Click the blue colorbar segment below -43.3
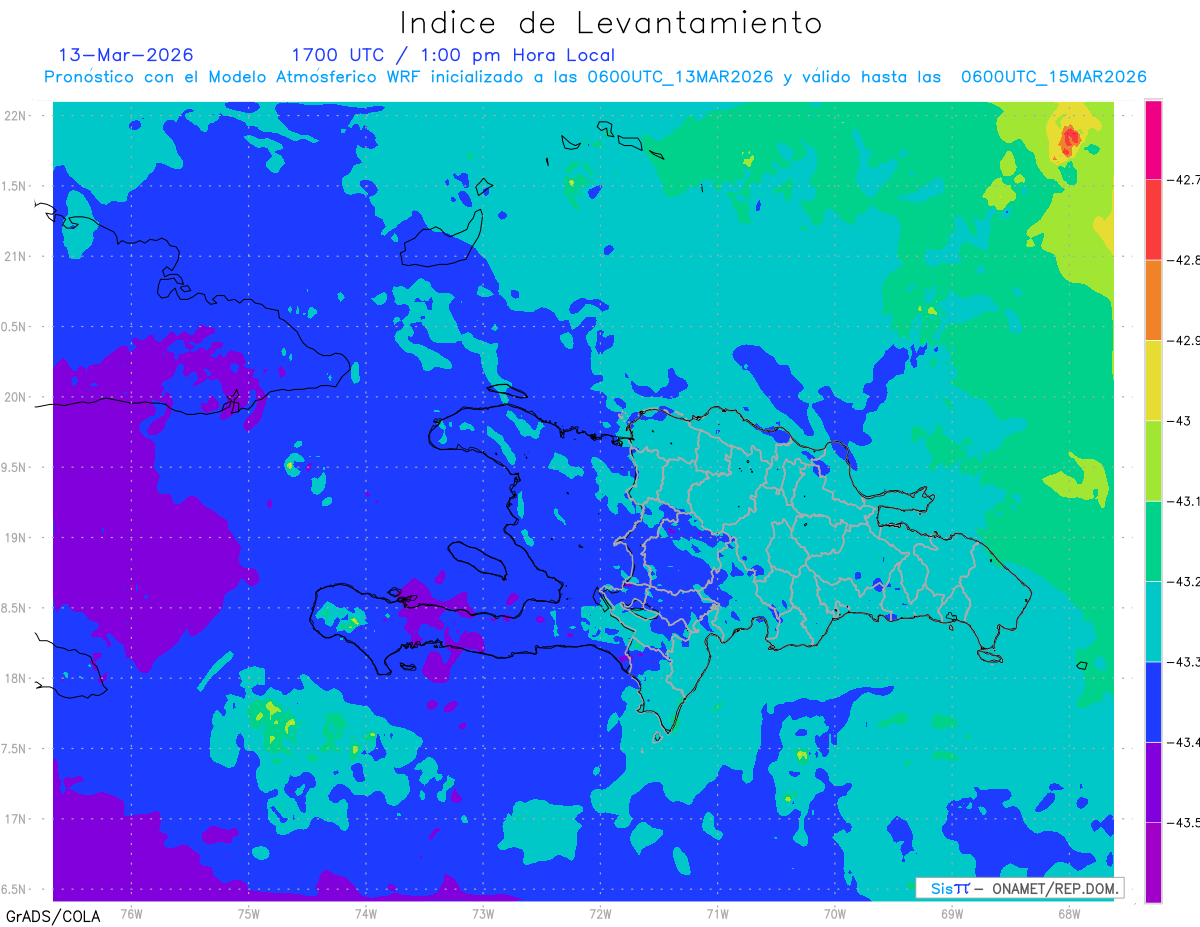 [1153, 701]
